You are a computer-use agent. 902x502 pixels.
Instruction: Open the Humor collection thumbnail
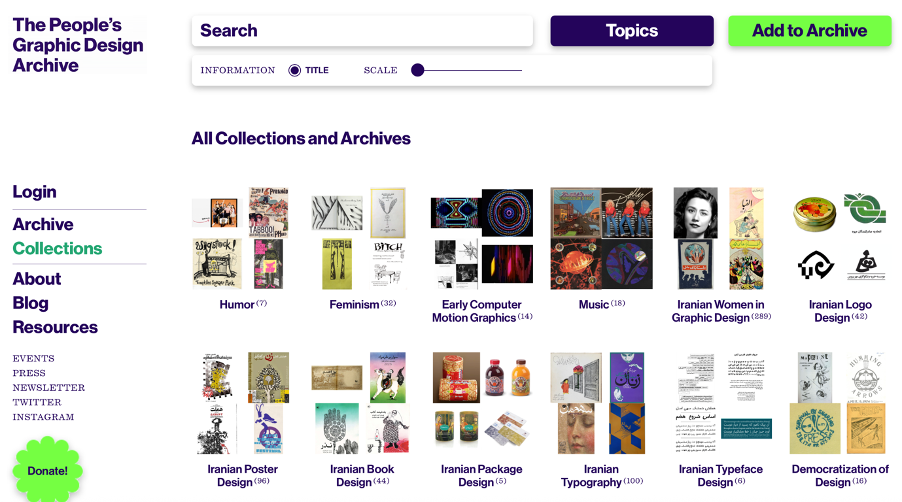pos(242,238)
